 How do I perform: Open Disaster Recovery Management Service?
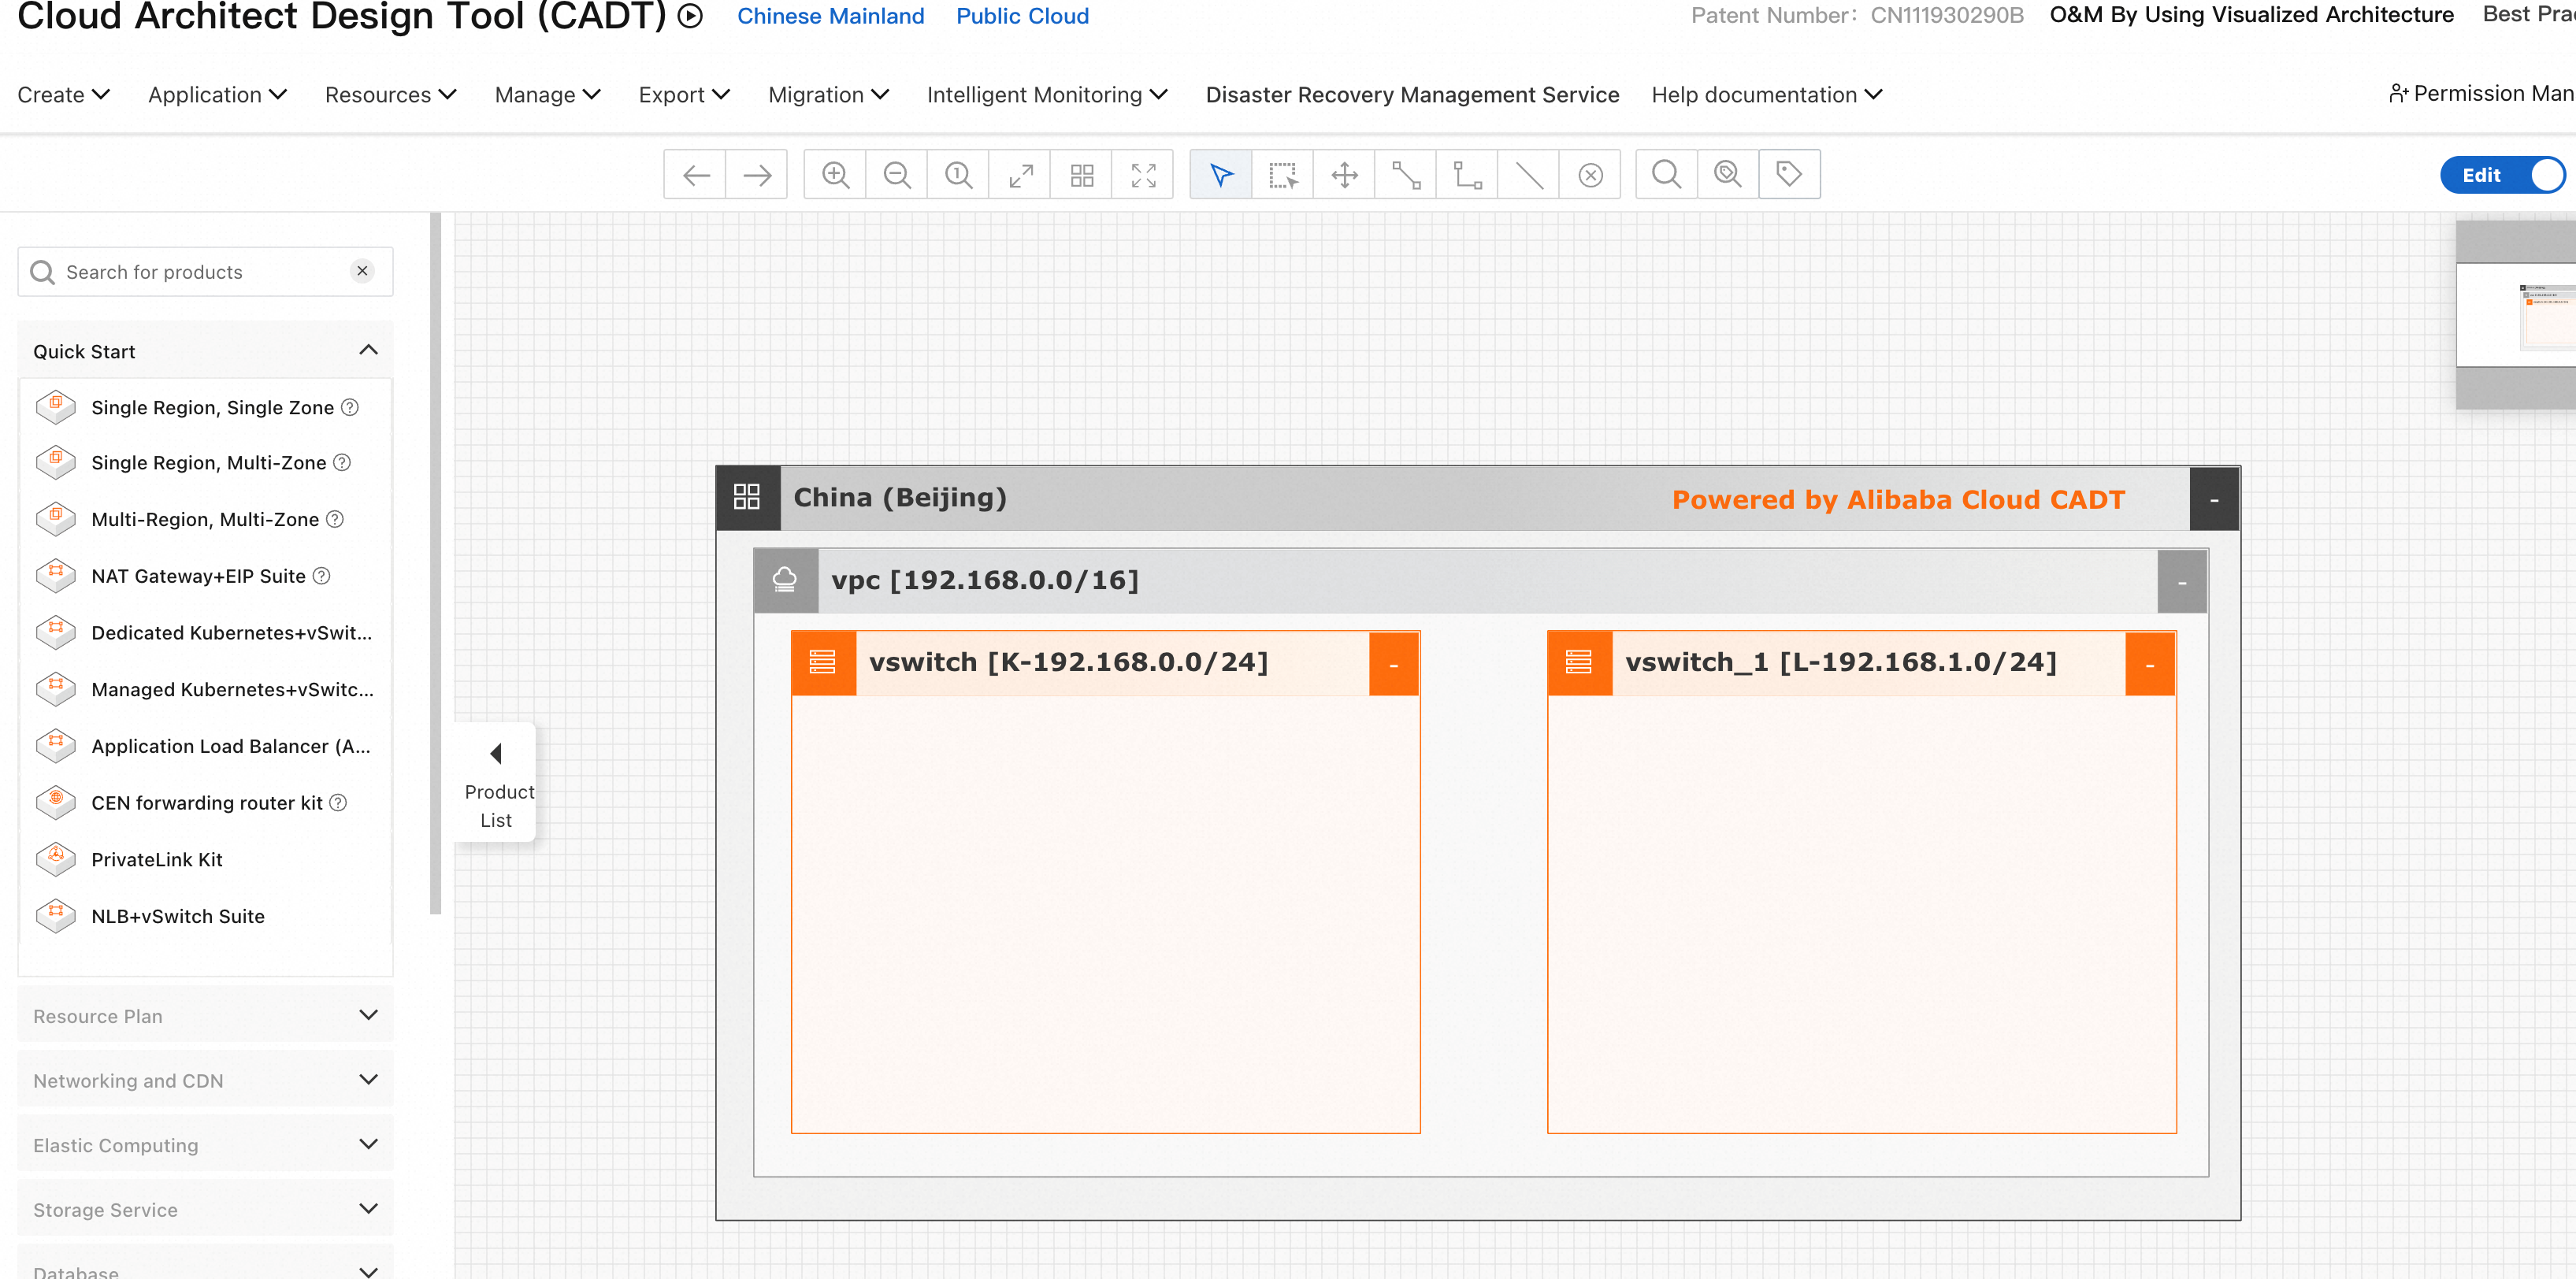tap(1412, 94)
